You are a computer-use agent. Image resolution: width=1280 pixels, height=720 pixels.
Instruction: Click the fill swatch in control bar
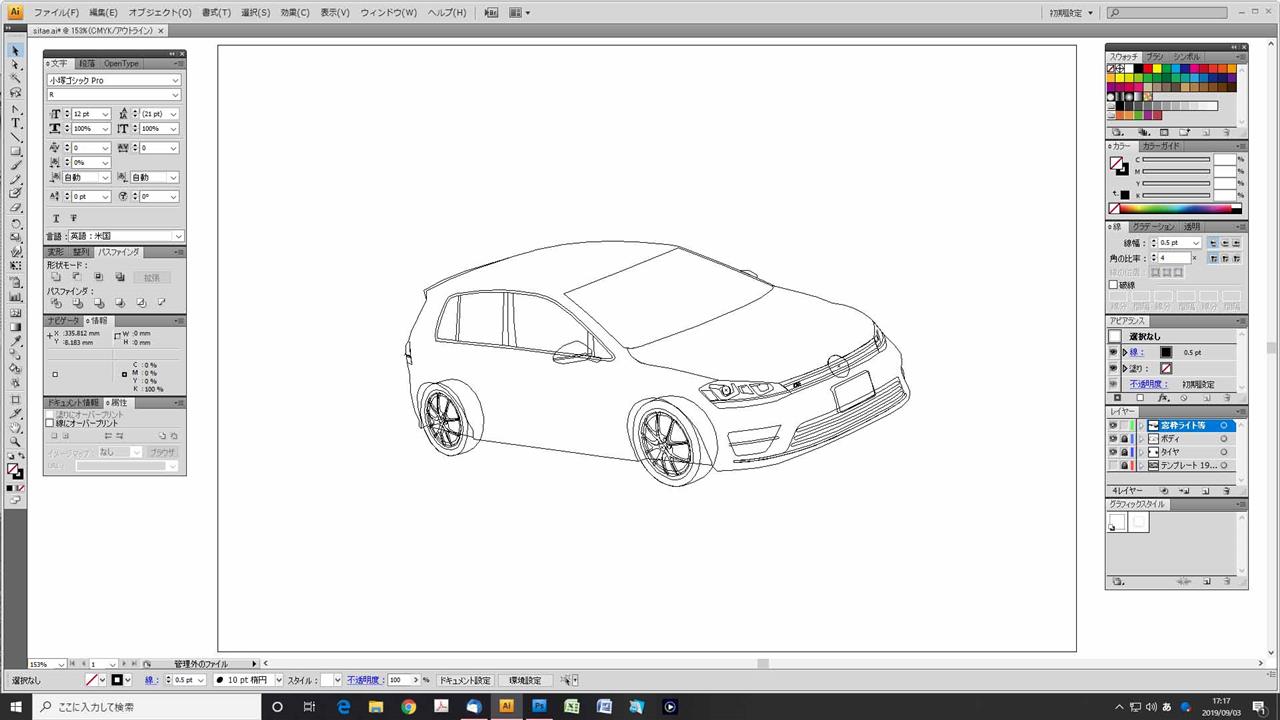[92, 680]
